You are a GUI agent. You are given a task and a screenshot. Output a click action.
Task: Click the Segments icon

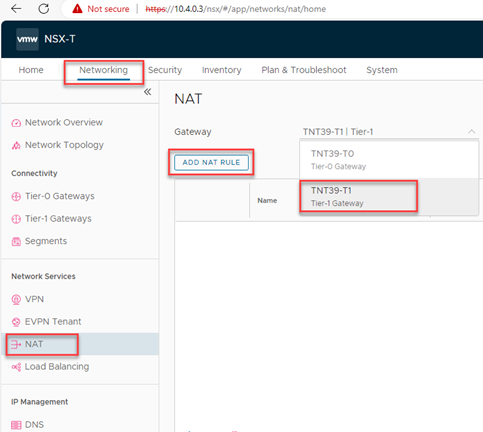point(16,241)
